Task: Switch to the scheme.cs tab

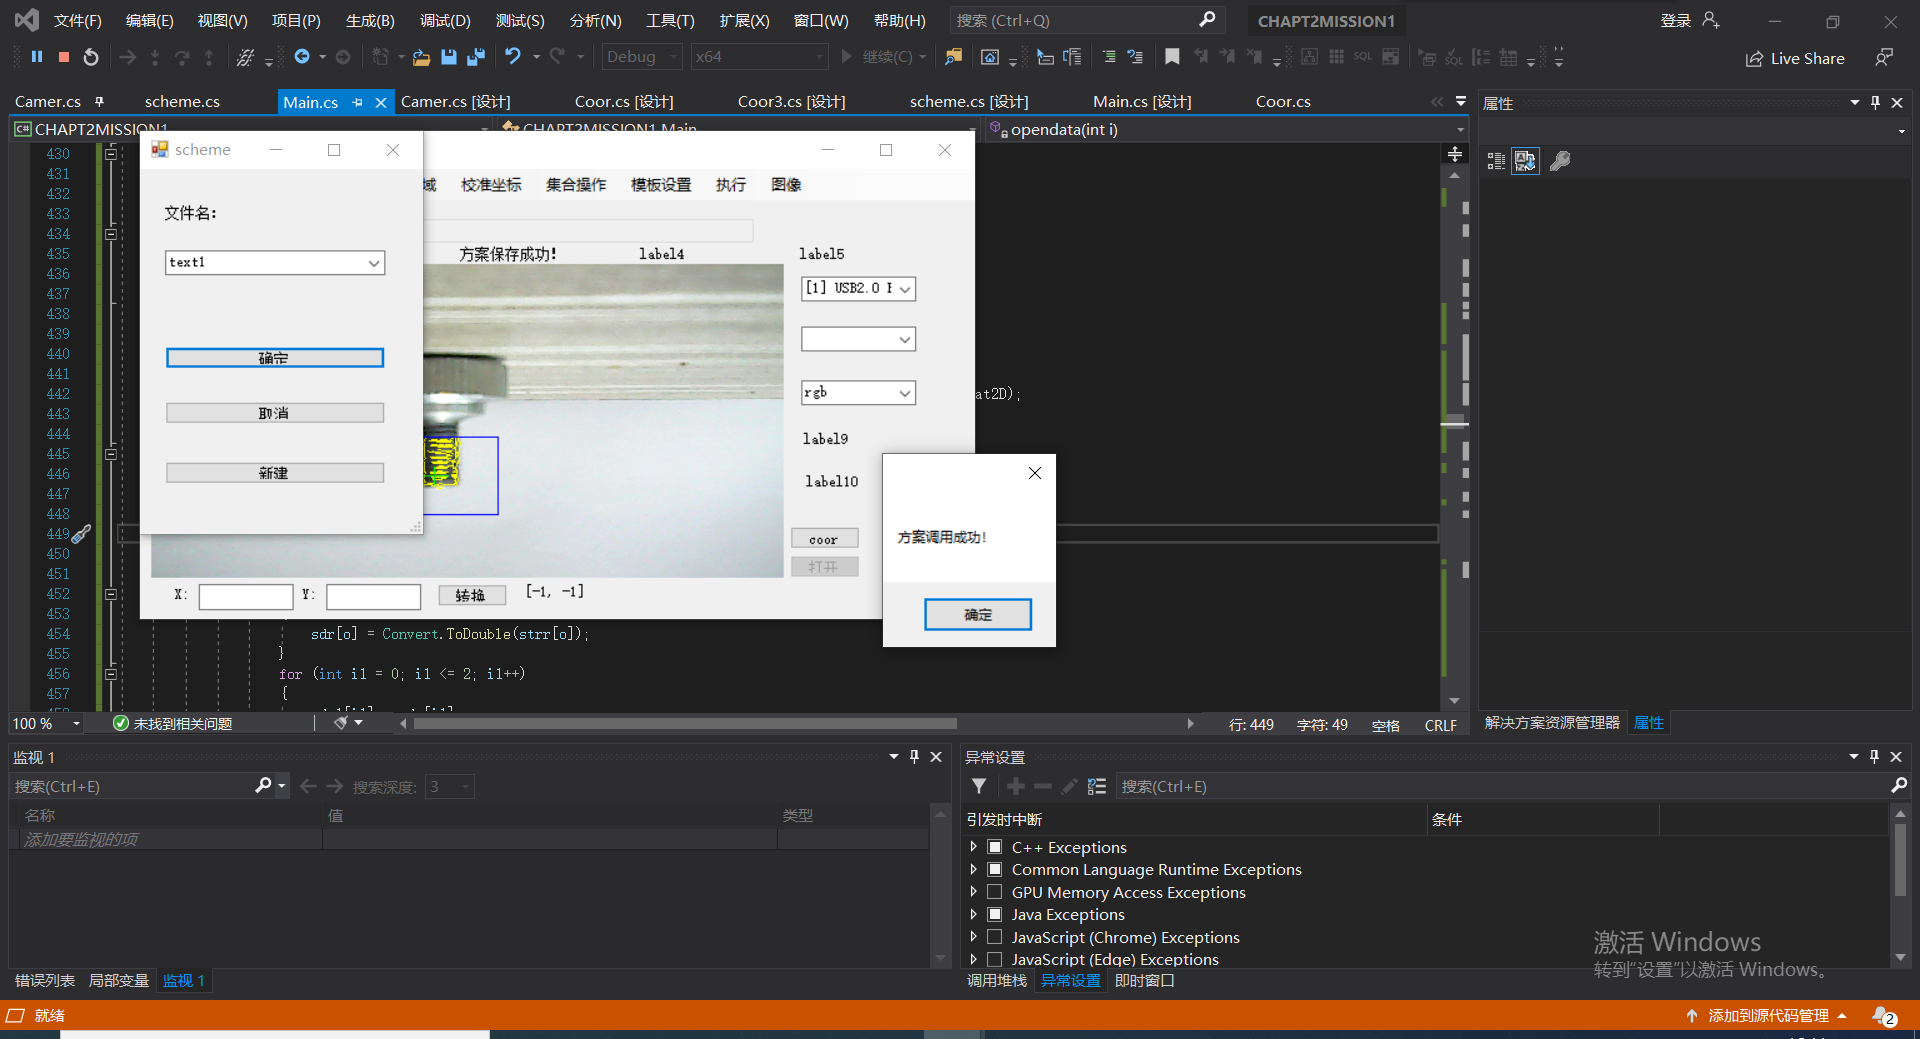Action: [182, 102]
